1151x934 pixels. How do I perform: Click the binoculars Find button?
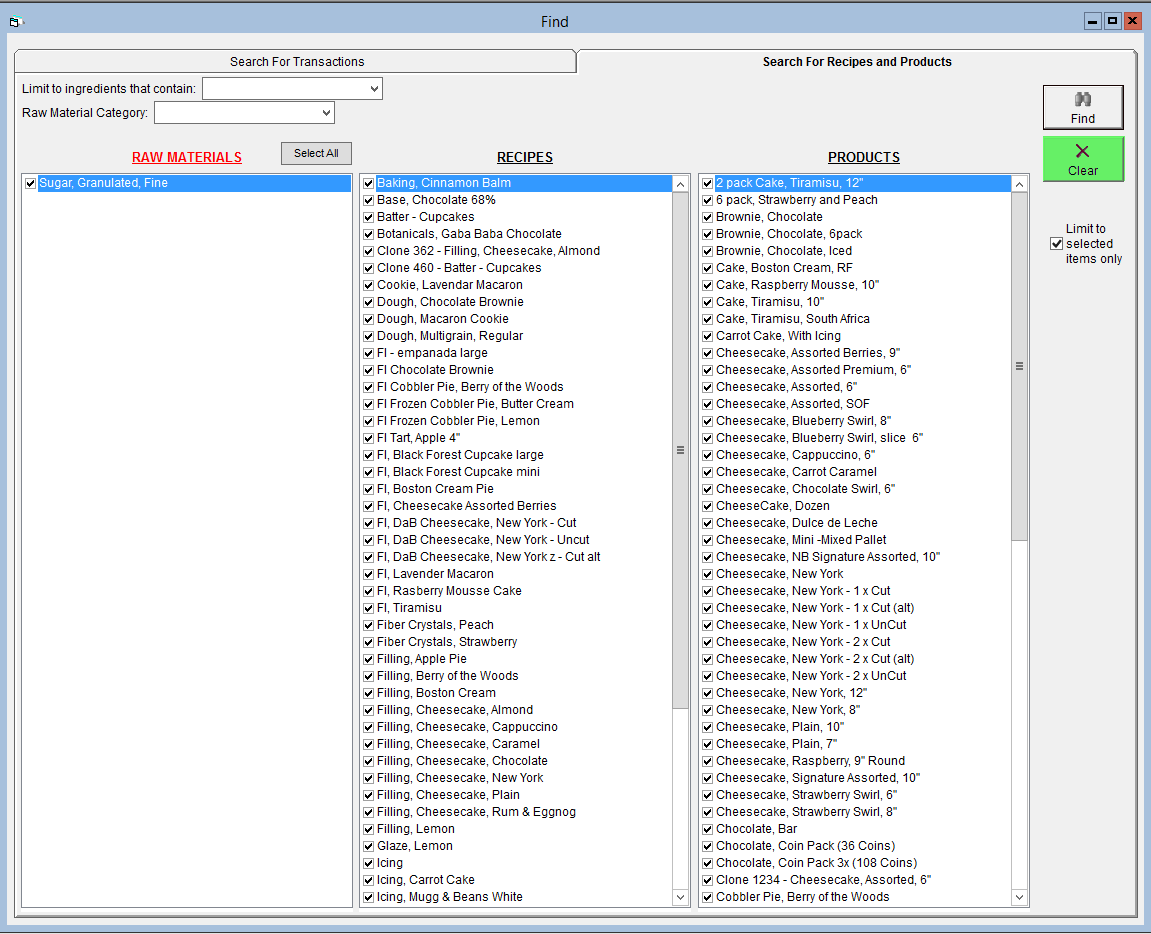point(1082,107)
